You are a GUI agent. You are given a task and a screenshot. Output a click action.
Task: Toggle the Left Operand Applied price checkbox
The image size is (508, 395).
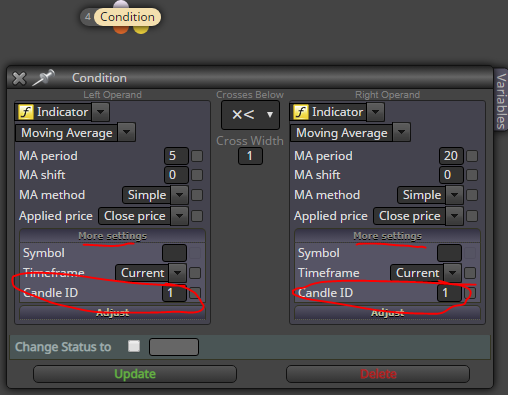[197, 216]
